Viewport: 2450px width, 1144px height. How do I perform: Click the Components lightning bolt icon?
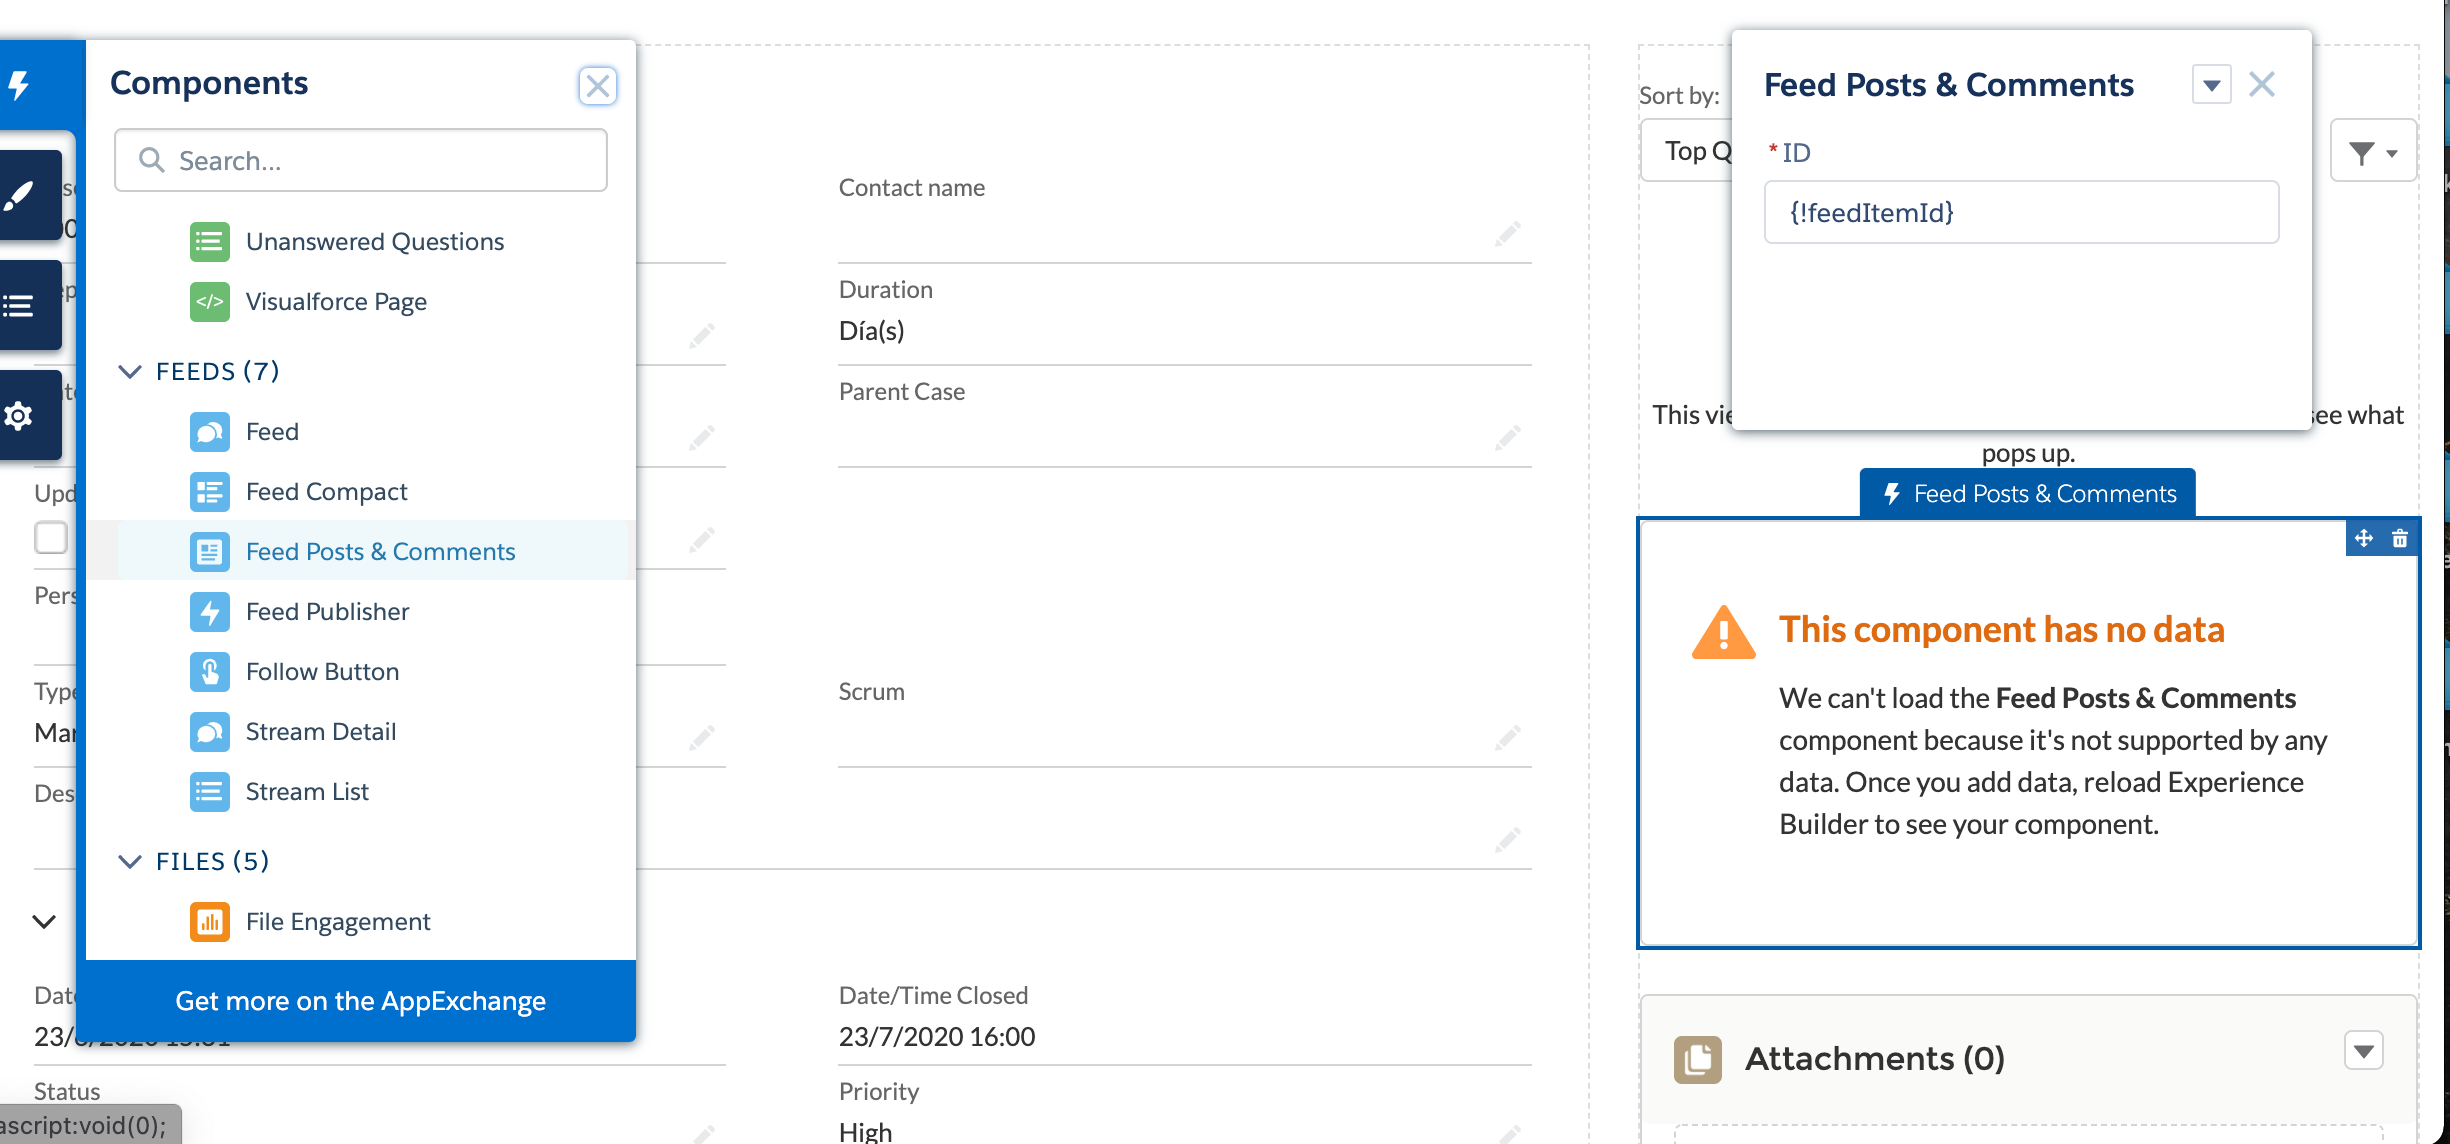20,85
